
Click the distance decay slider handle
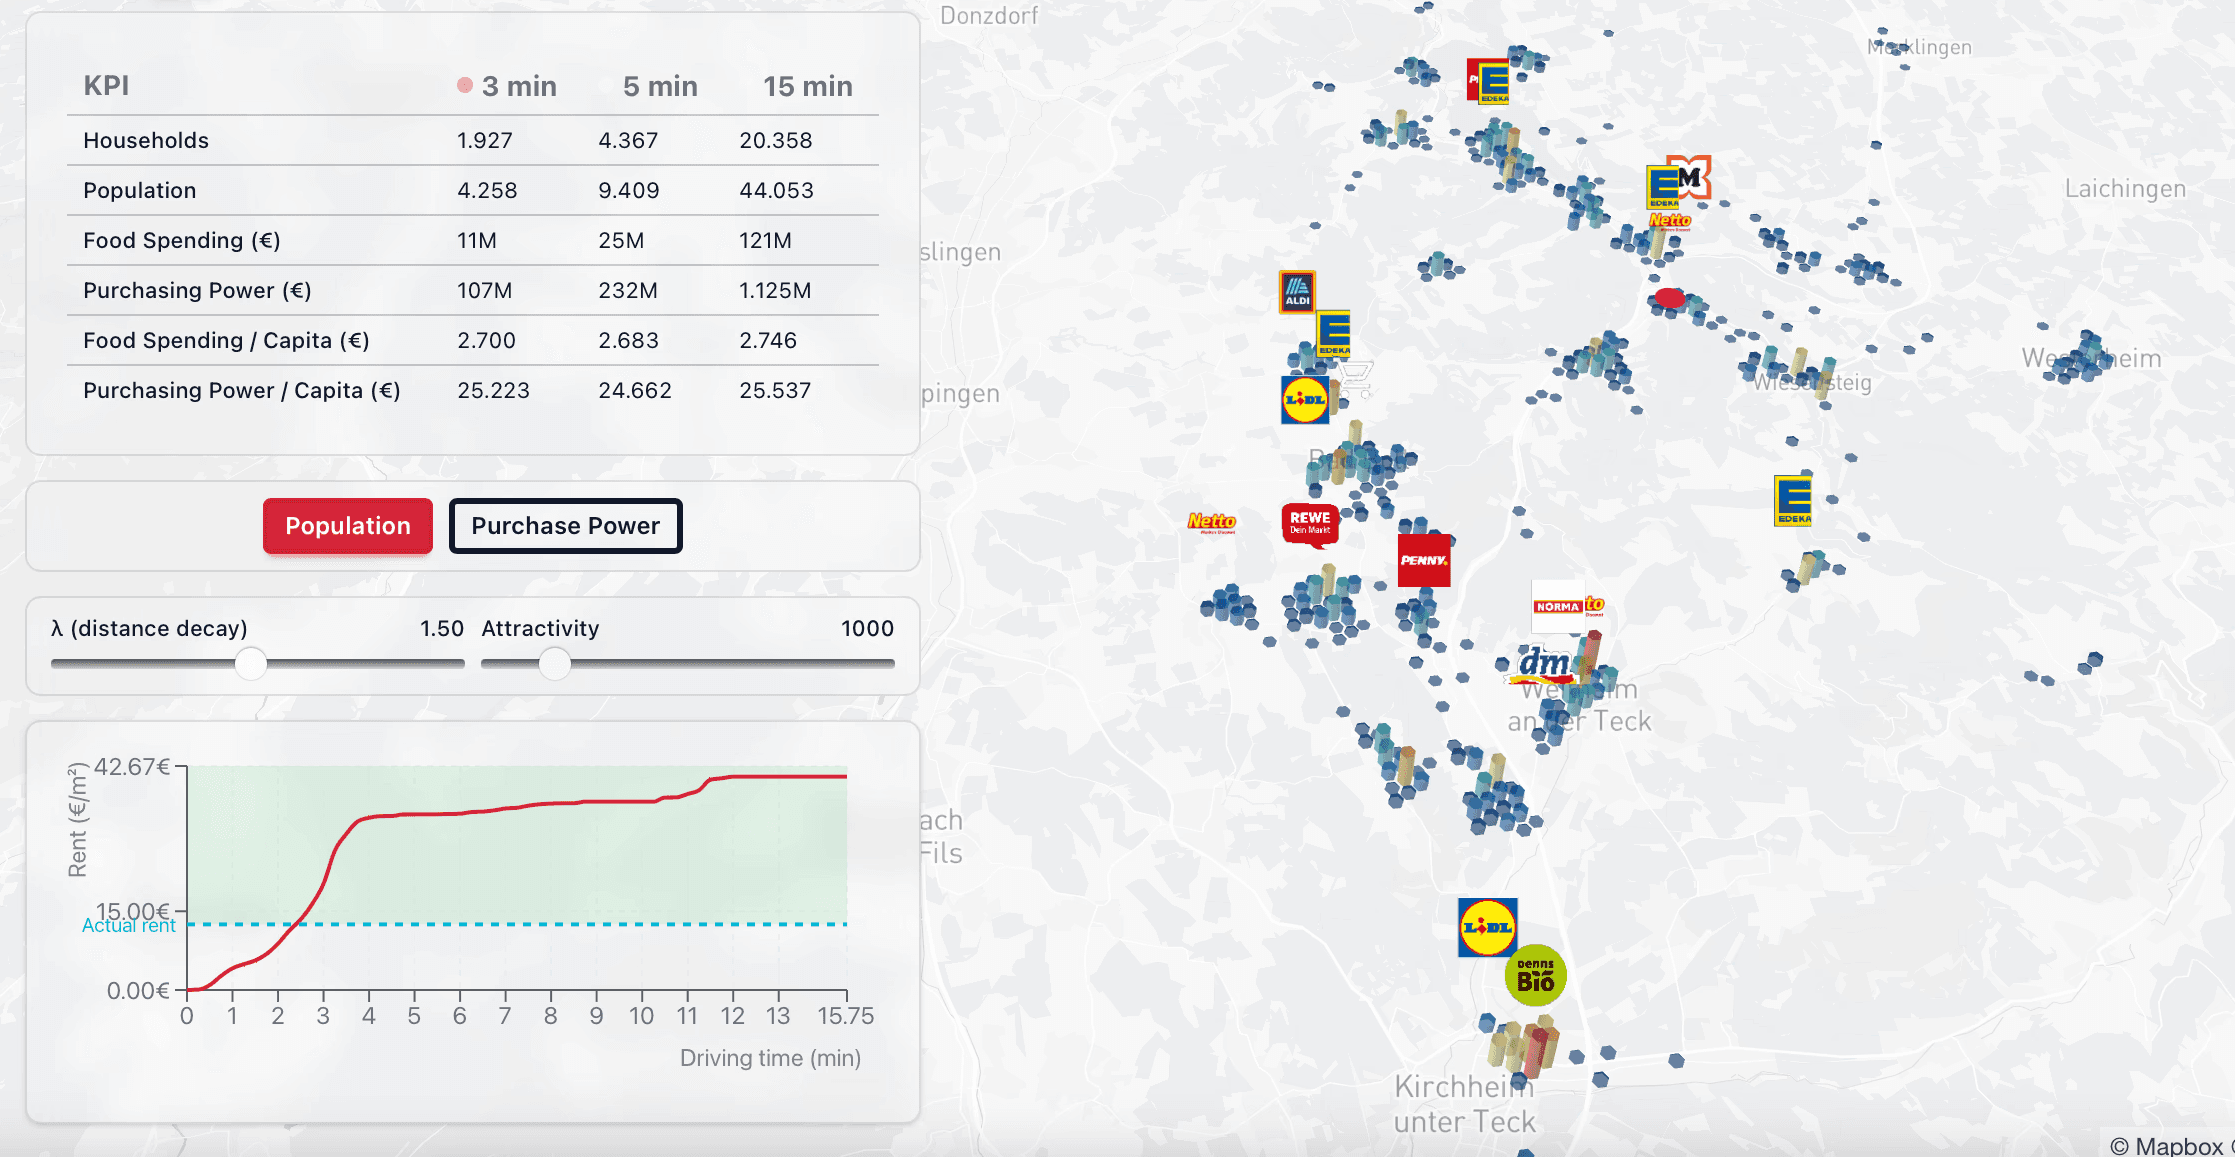tap(250, 663)
